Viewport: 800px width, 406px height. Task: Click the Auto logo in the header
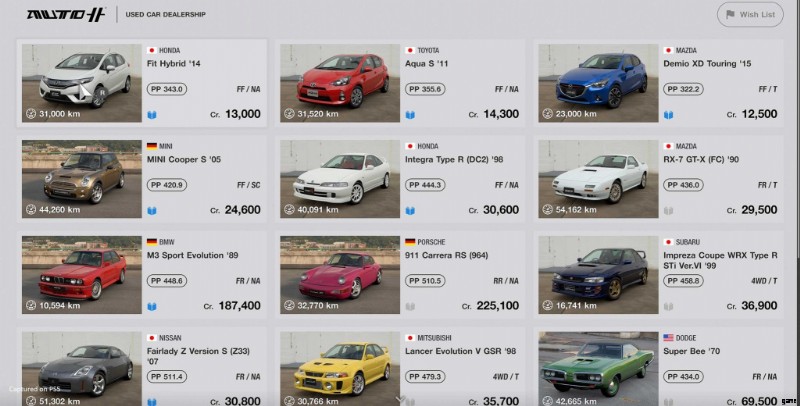click(66, 14)
